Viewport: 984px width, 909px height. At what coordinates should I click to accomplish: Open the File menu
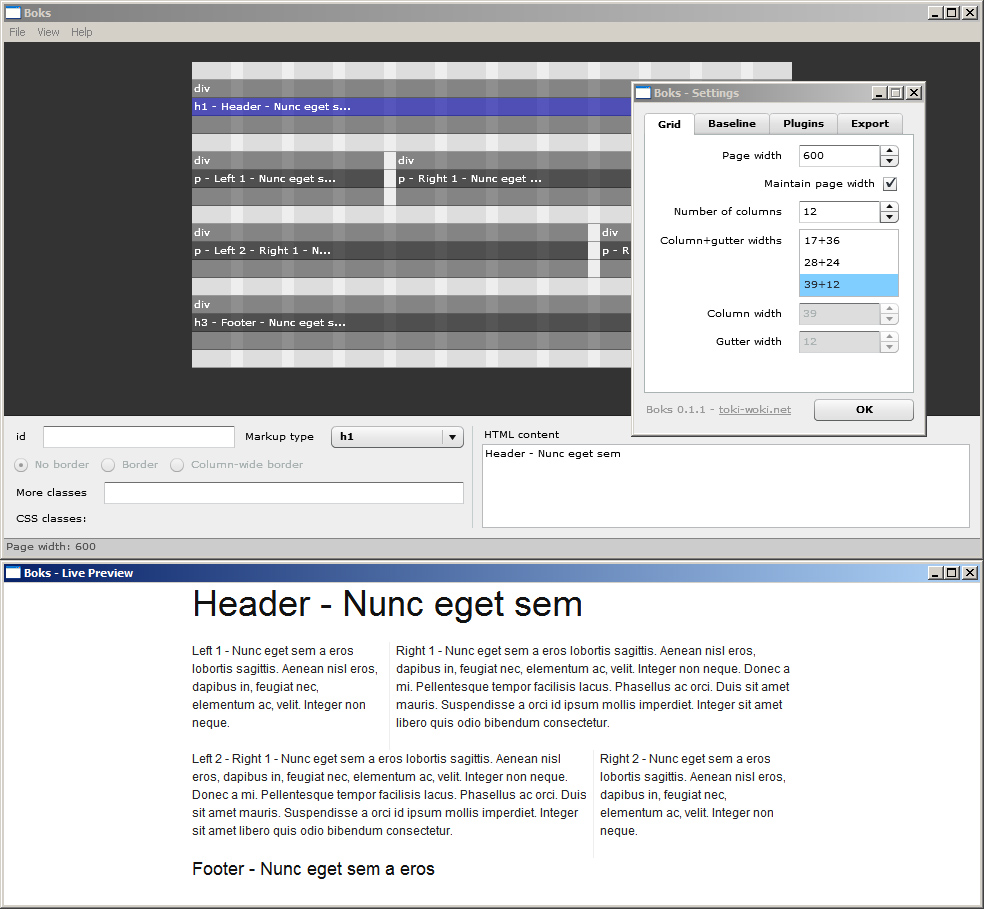click(x=17, y=32)
